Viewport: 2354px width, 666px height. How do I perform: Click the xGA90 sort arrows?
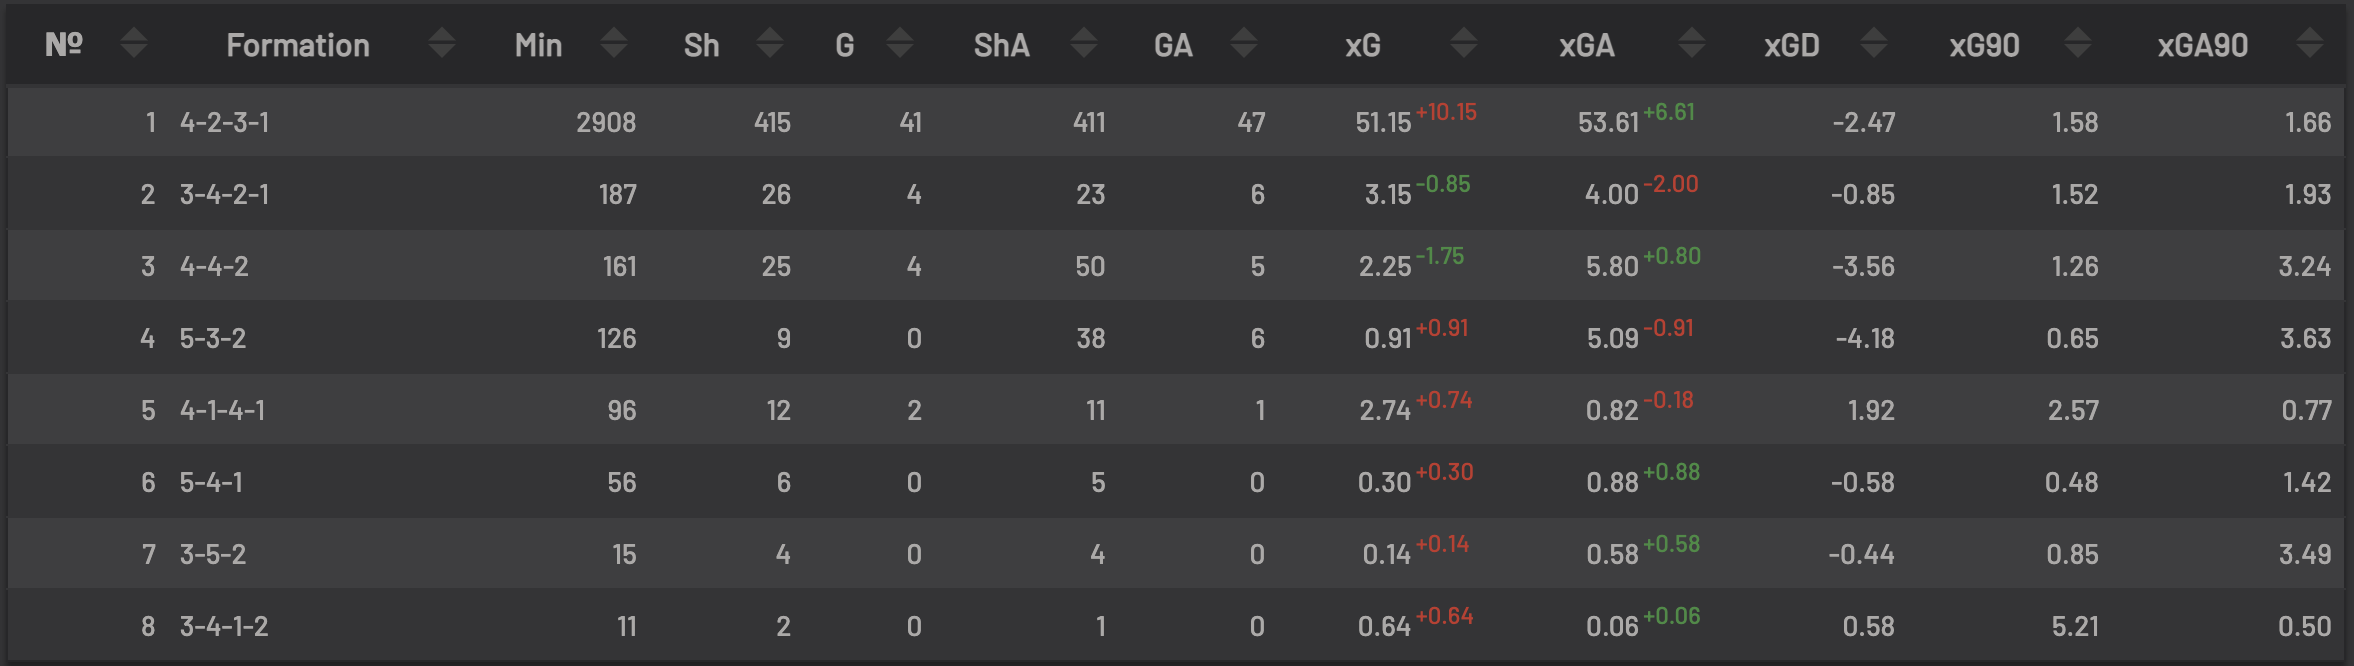coord(2310,43)
